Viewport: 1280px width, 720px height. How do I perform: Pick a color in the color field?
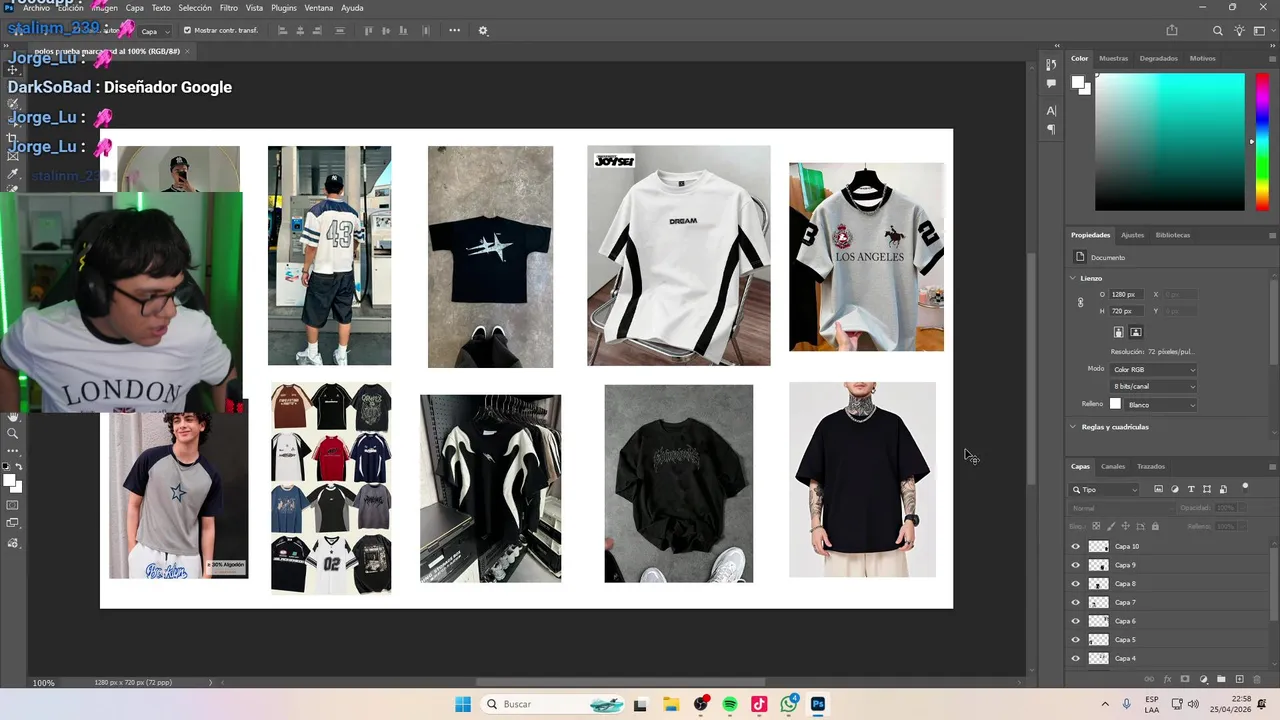[1169, 142]
